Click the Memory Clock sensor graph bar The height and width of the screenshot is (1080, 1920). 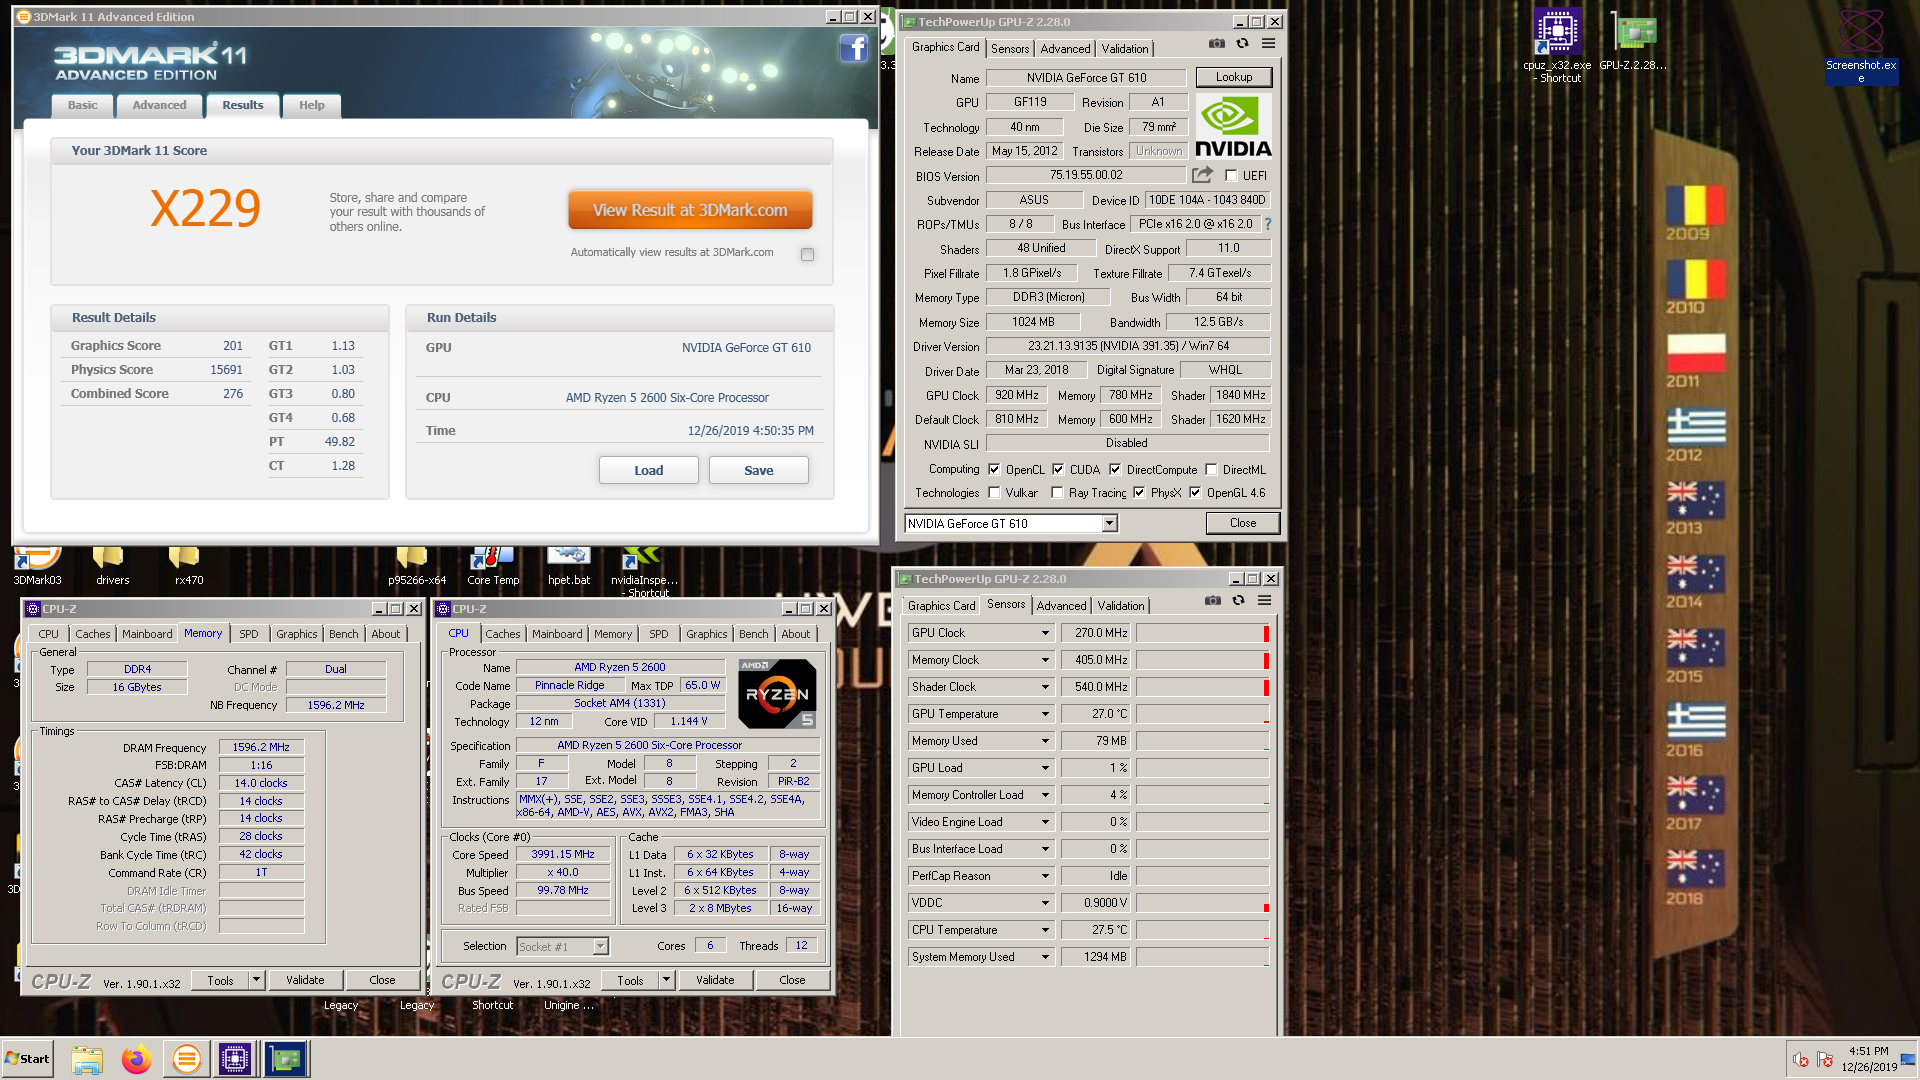coord(1202,660)
